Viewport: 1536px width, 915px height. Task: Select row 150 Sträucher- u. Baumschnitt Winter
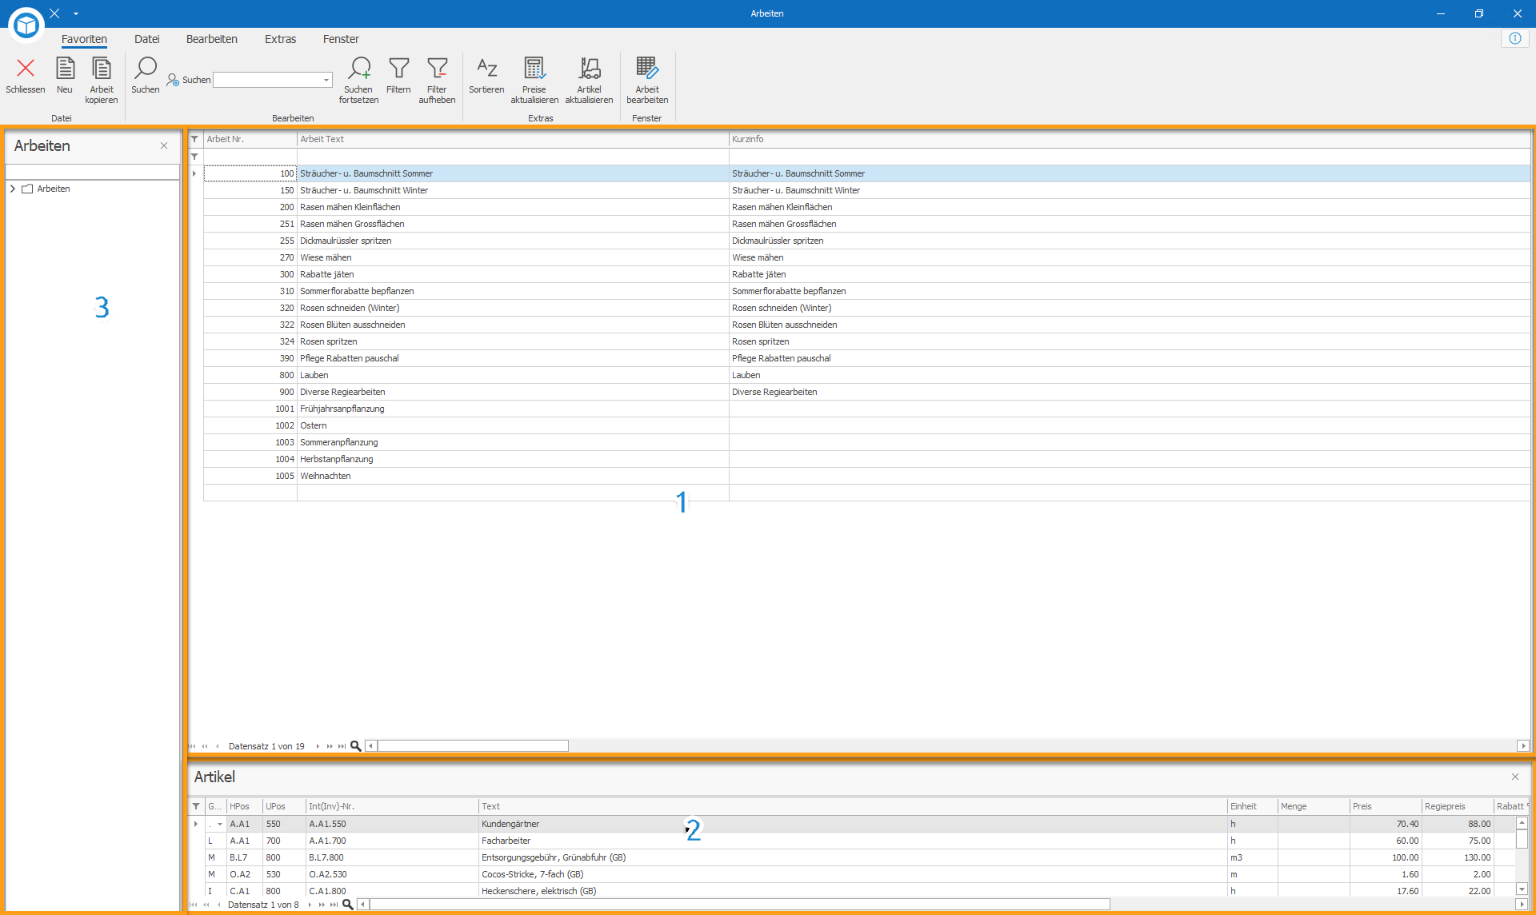[867, 190]
